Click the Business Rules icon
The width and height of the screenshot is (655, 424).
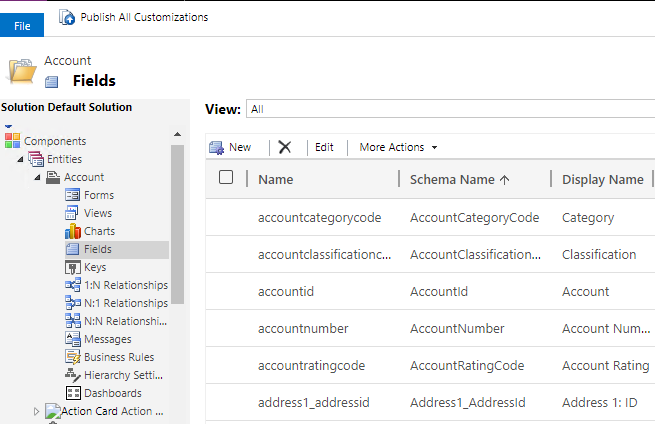pos(73,357)
